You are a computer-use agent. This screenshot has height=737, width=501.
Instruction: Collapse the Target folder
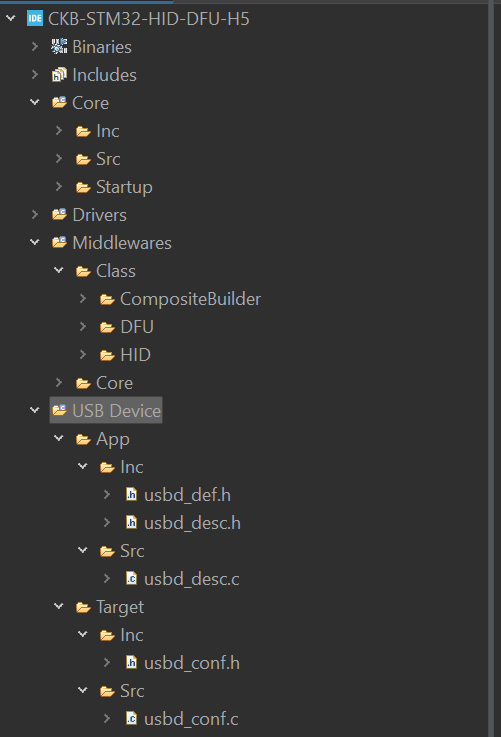[59, 606]
